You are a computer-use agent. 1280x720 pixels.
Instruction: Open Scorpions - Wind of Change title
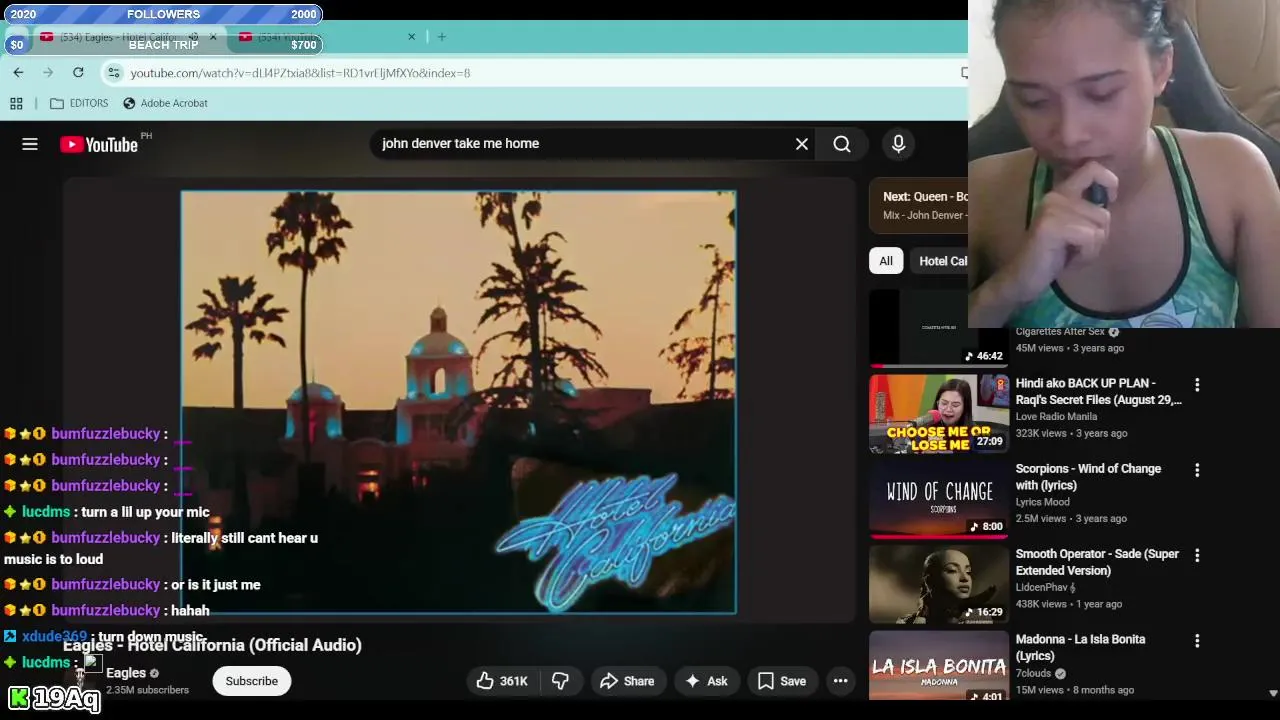click(1088, 477)
